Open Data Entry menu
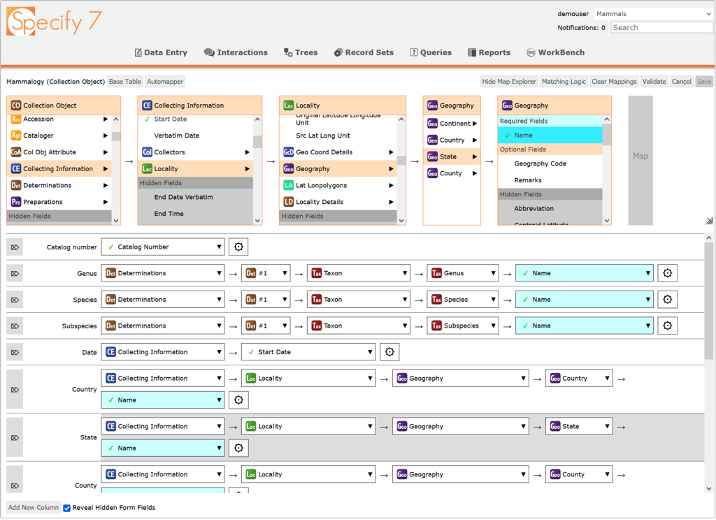This screenshot has width=716, height=520. click(161, 53)
